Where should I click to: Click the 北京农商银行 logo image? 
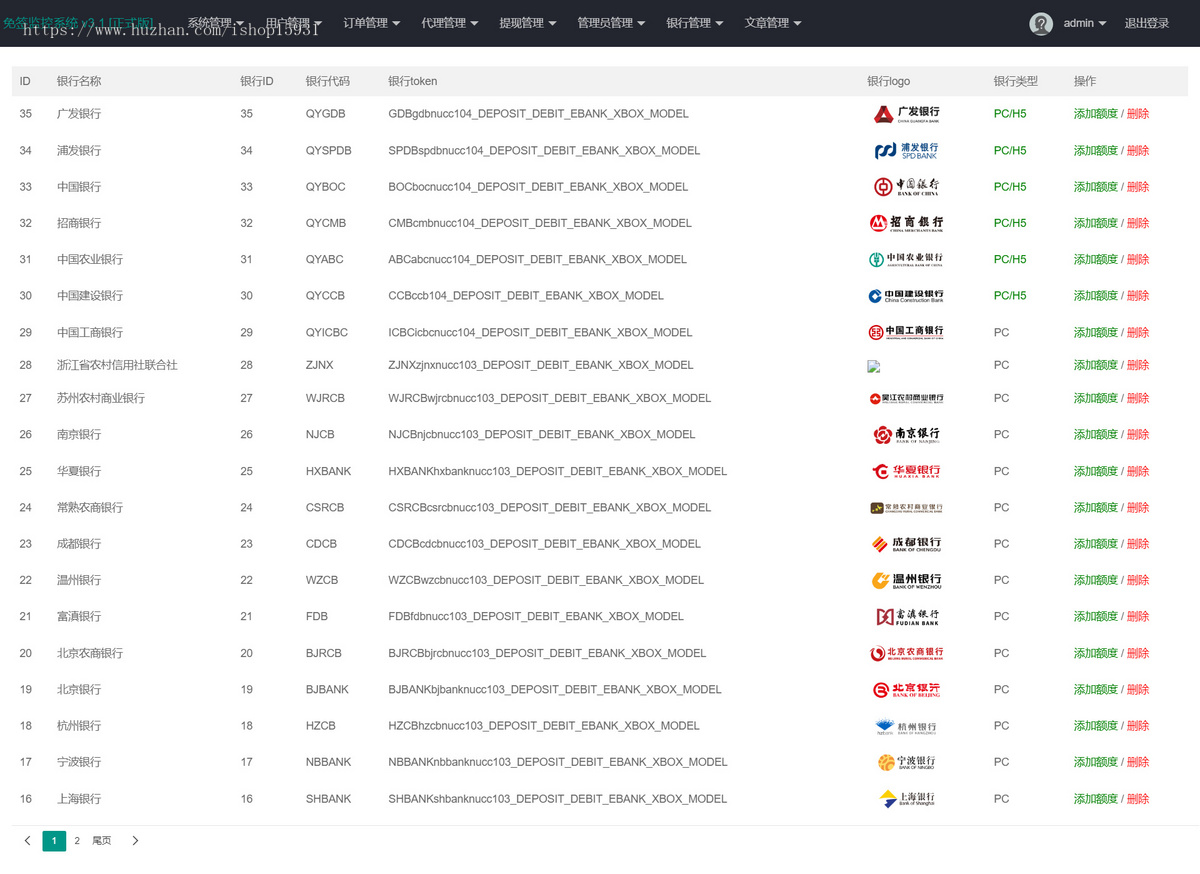[x=906, y=653]
